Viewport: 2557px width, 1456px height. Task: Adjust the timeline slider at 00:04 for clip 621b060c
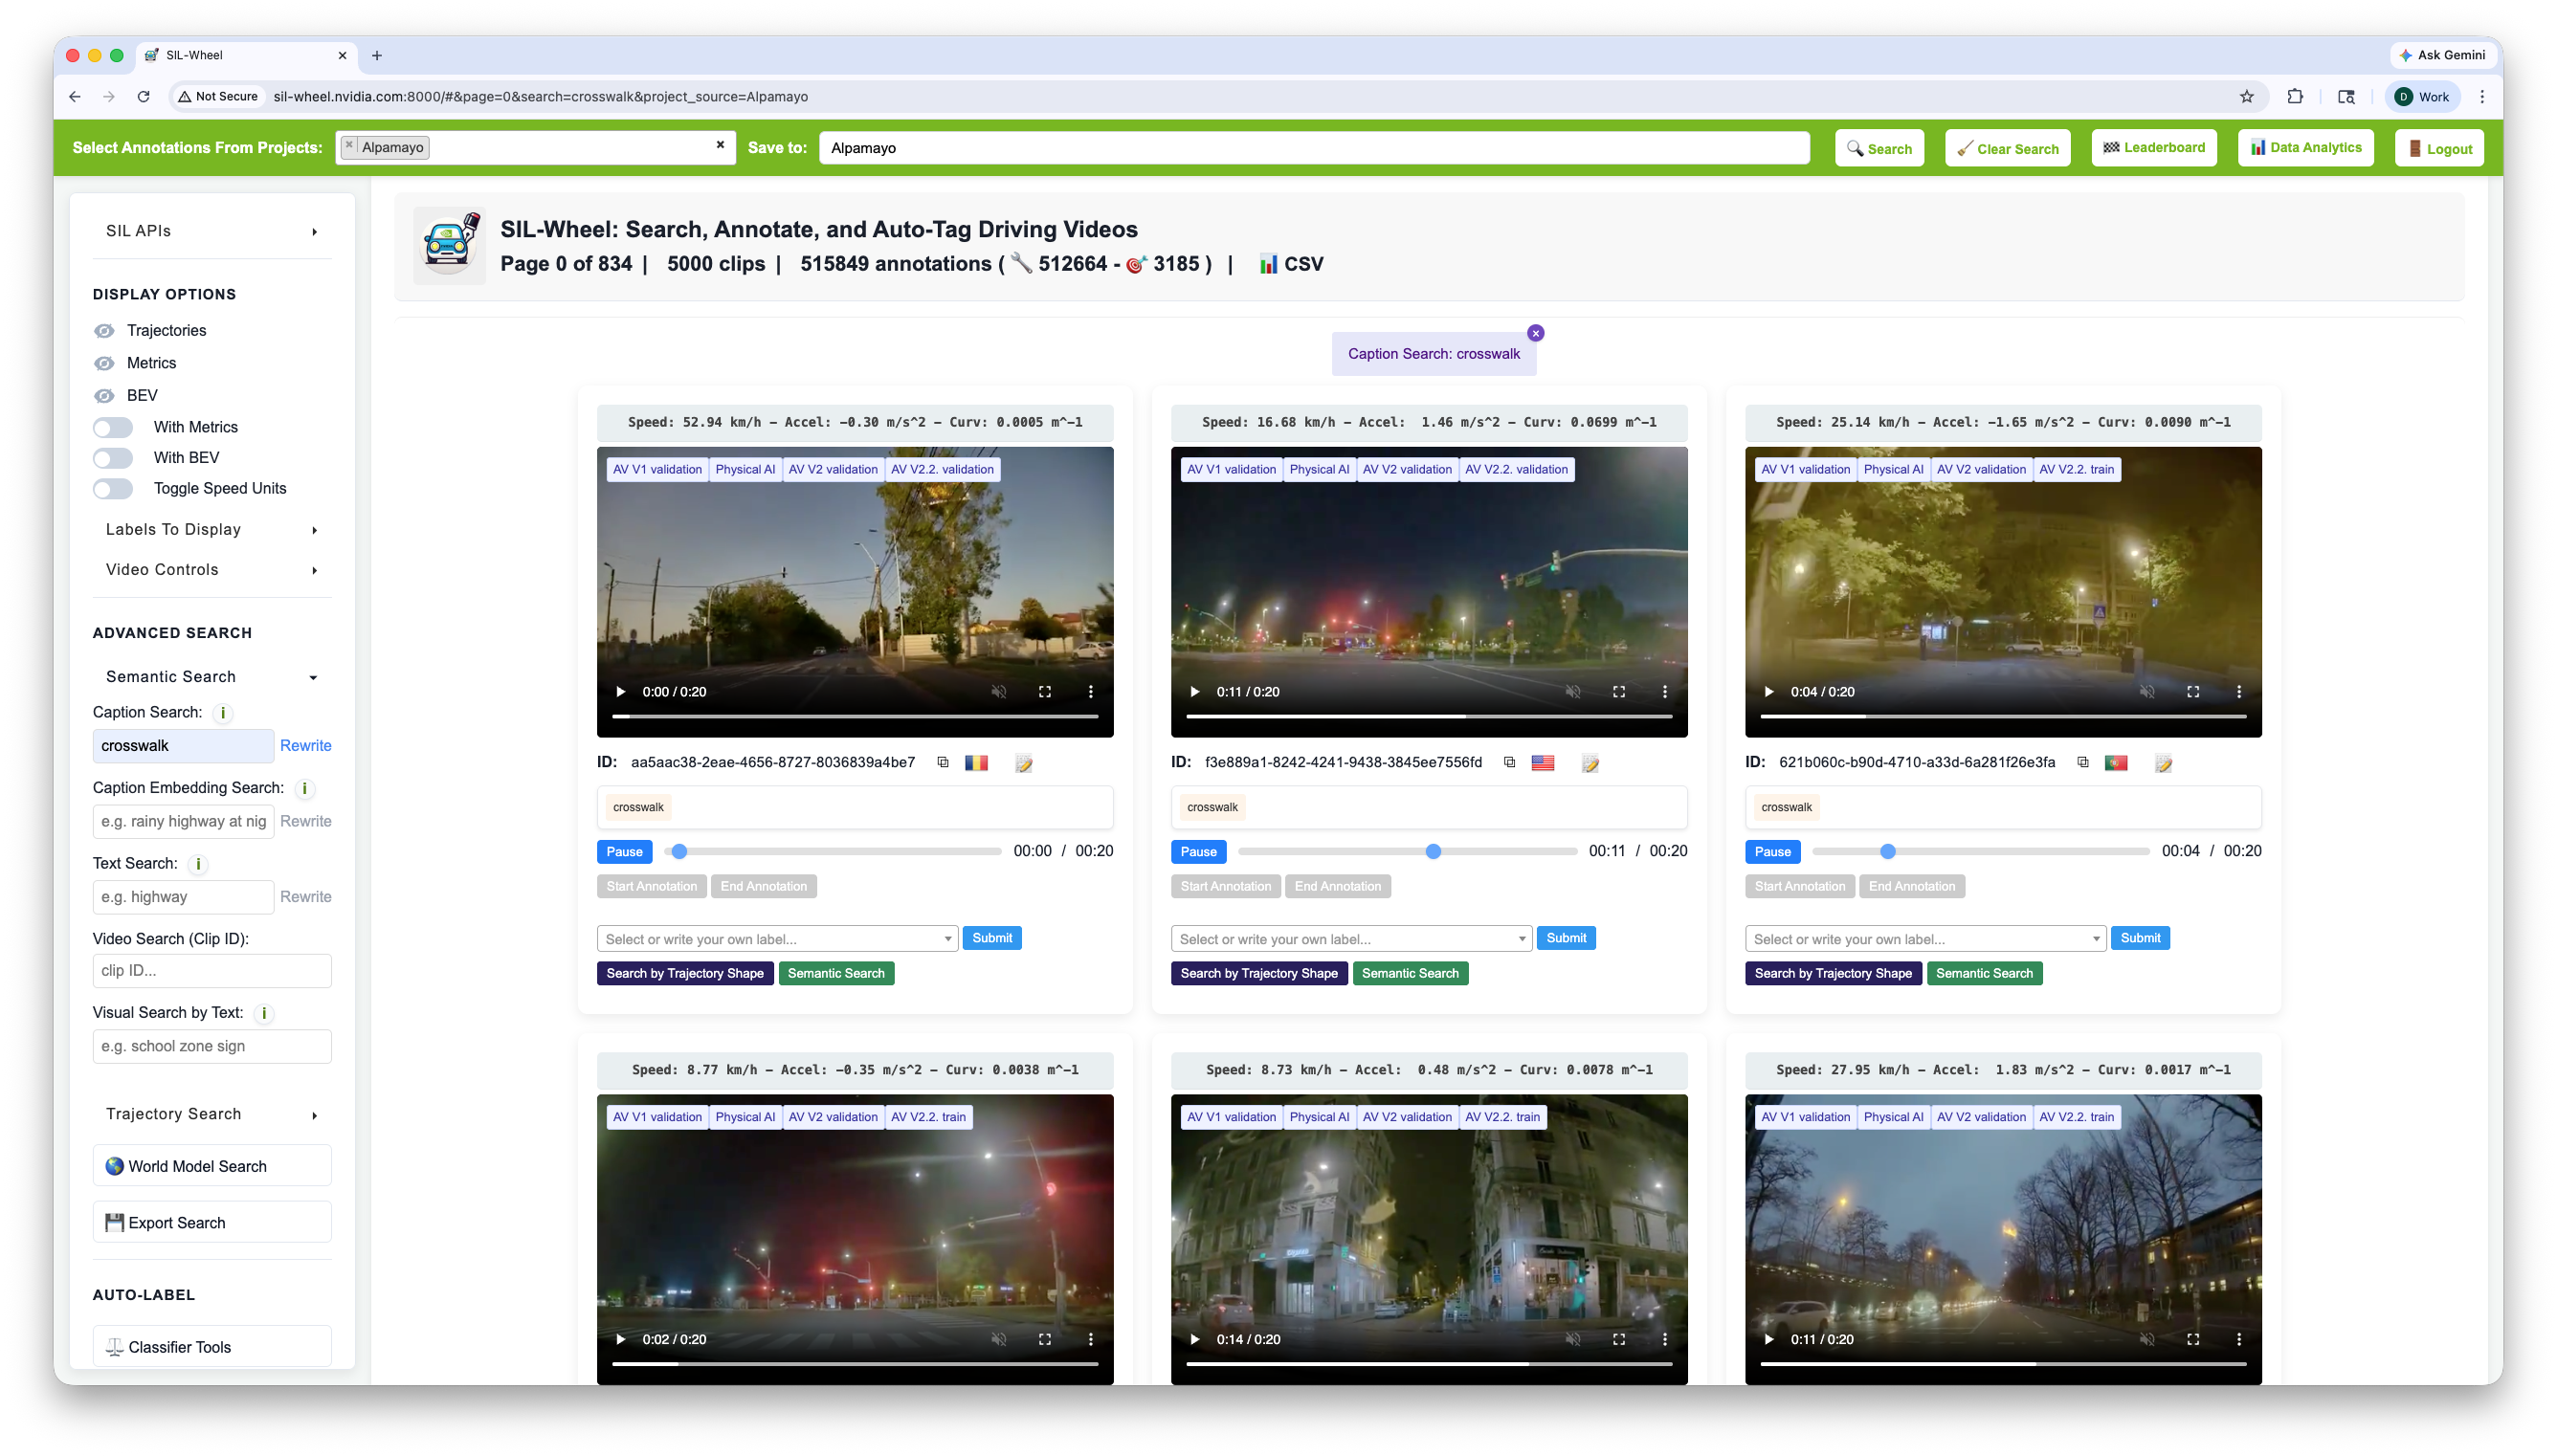pyautogui.click(x=1982, y=852)
